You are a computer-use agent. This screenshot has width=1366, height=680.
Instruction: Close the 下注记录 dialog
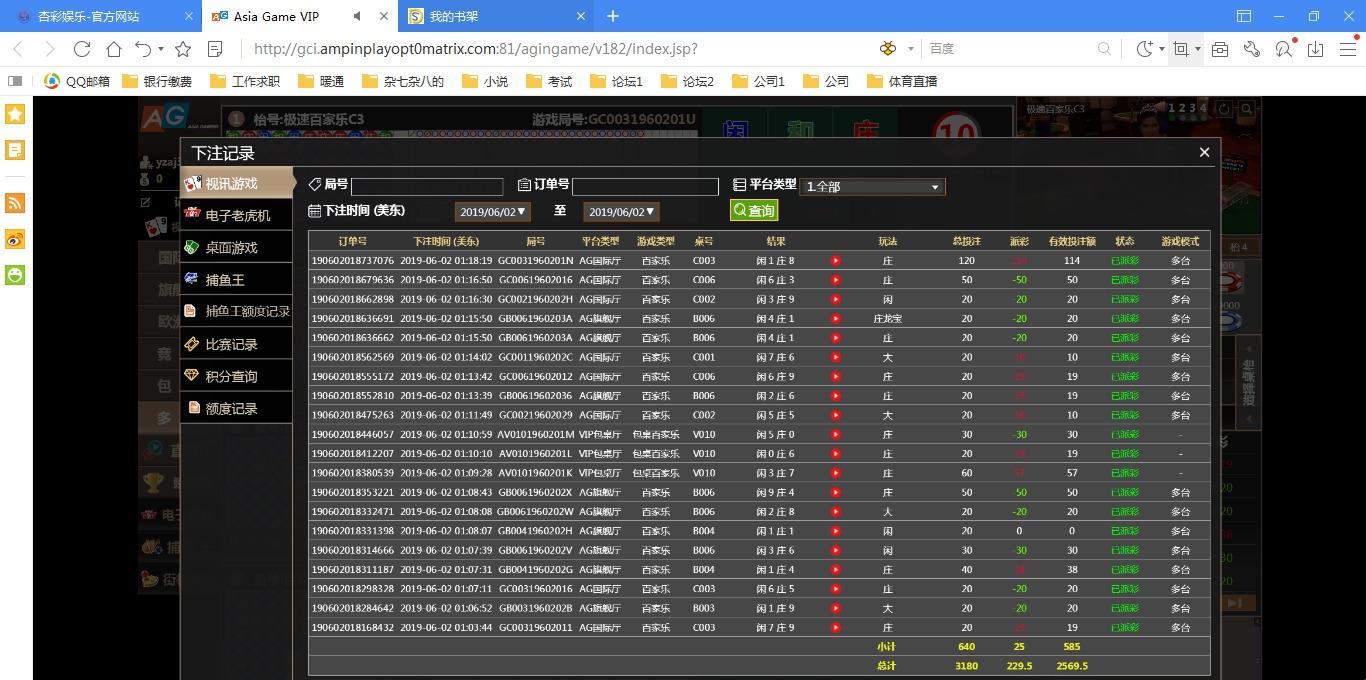coord(1204,152)
